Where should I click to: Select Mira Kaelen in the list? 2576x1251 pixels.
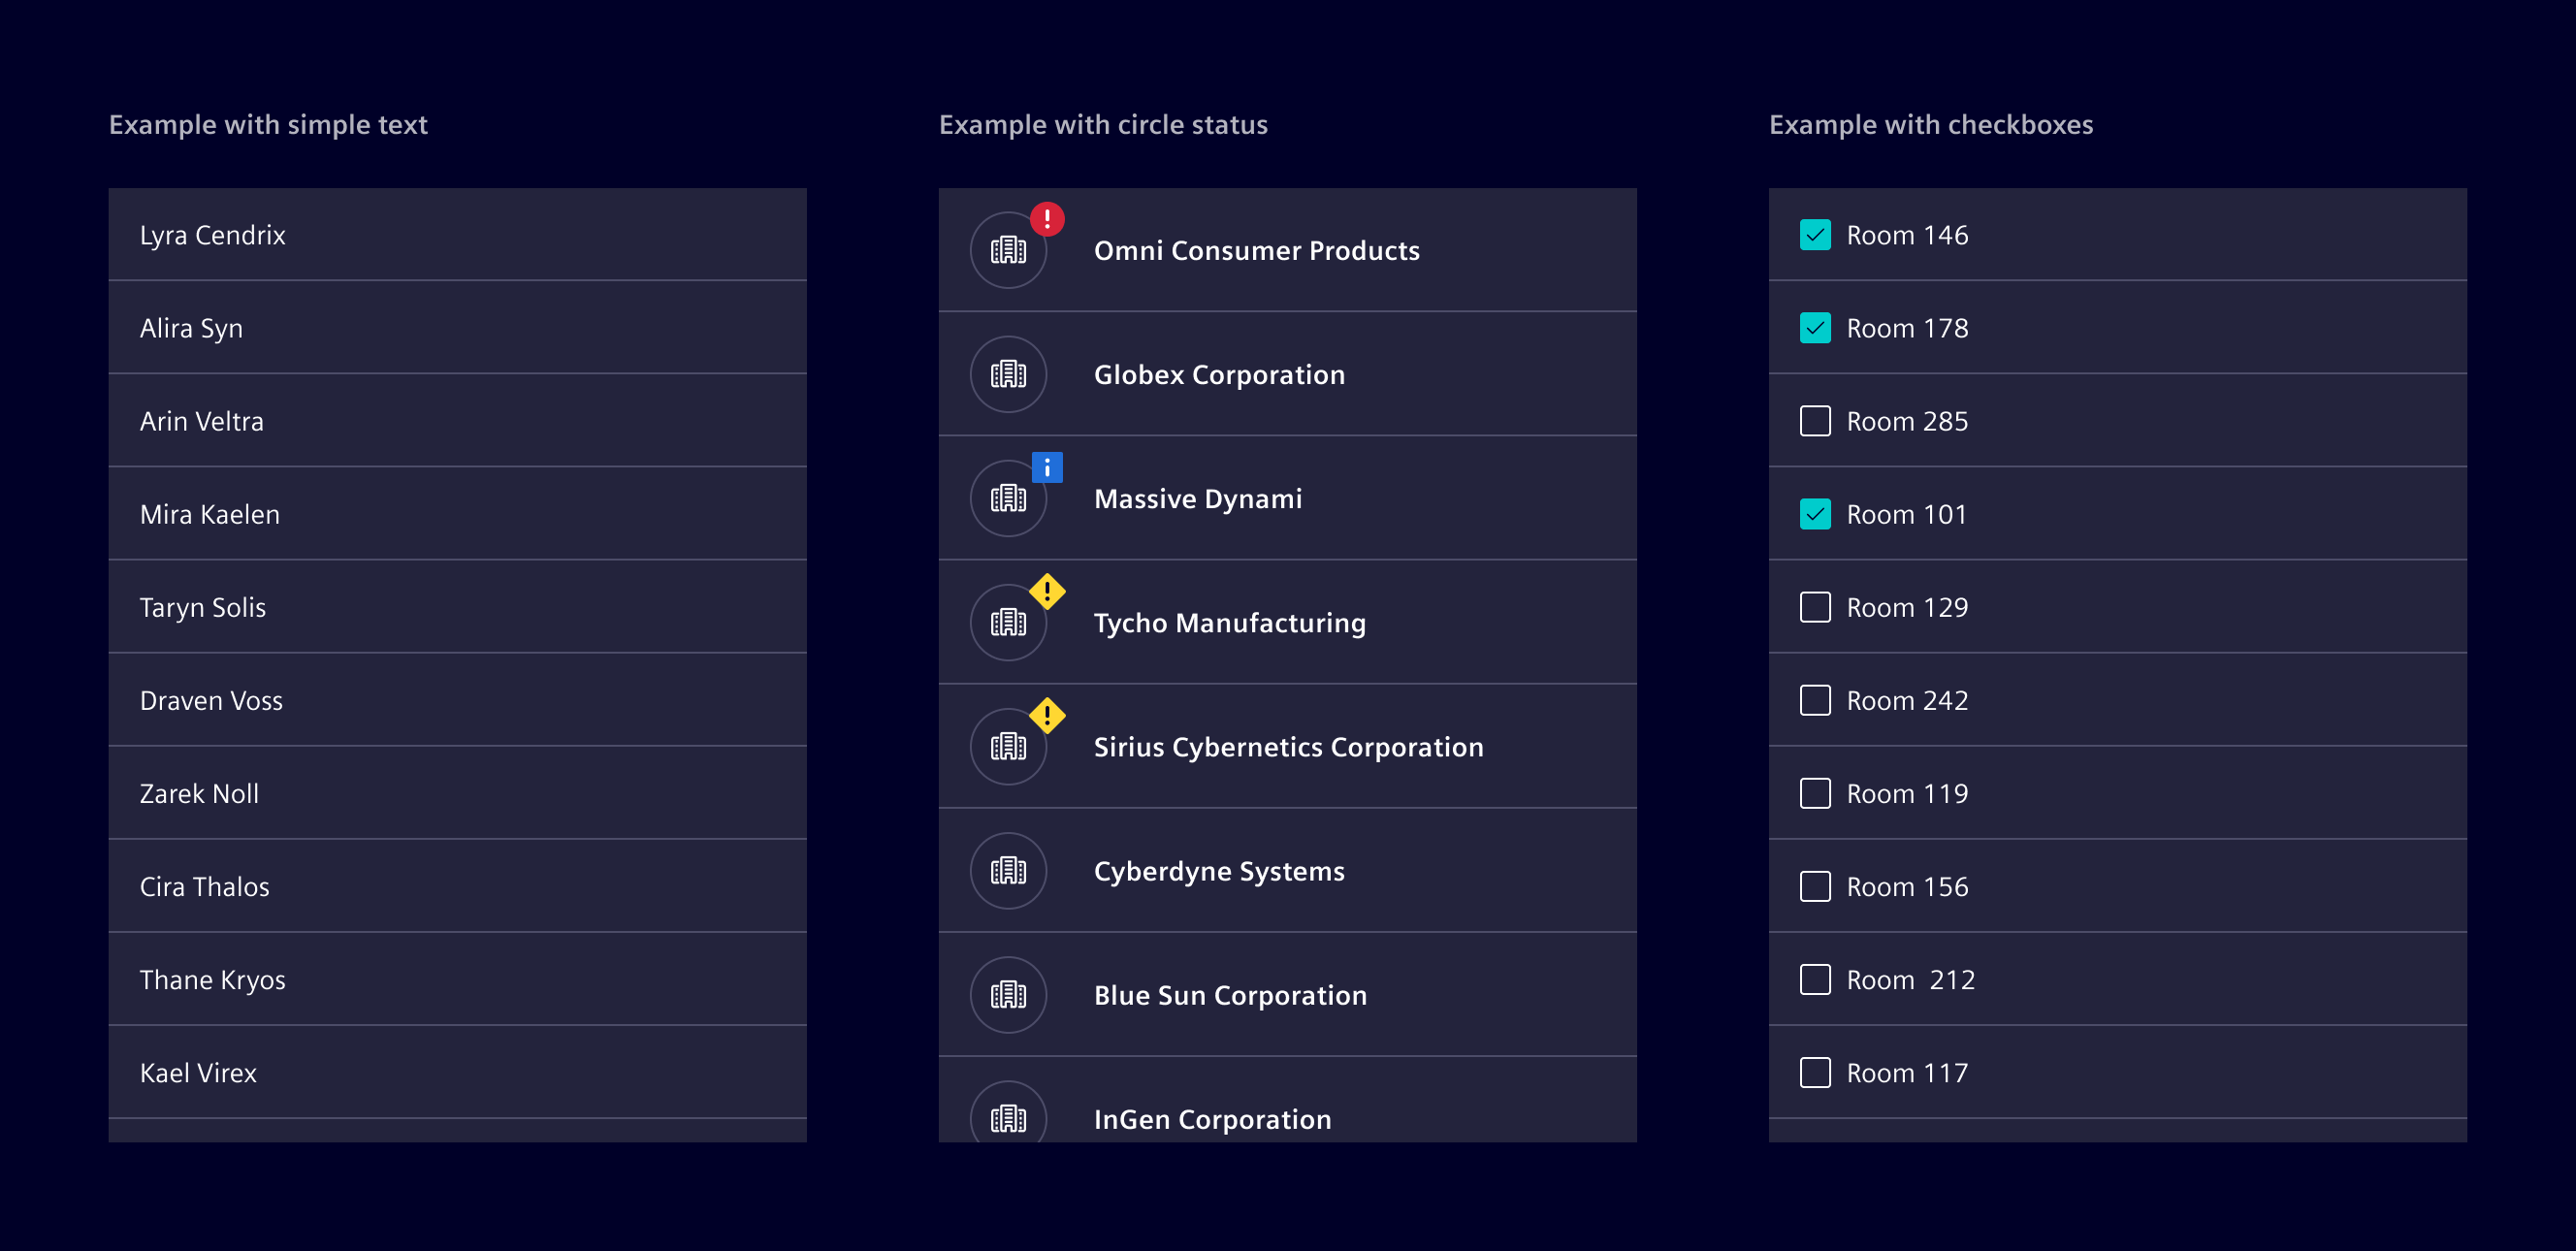pyautogui.click(x=210, y=514)
